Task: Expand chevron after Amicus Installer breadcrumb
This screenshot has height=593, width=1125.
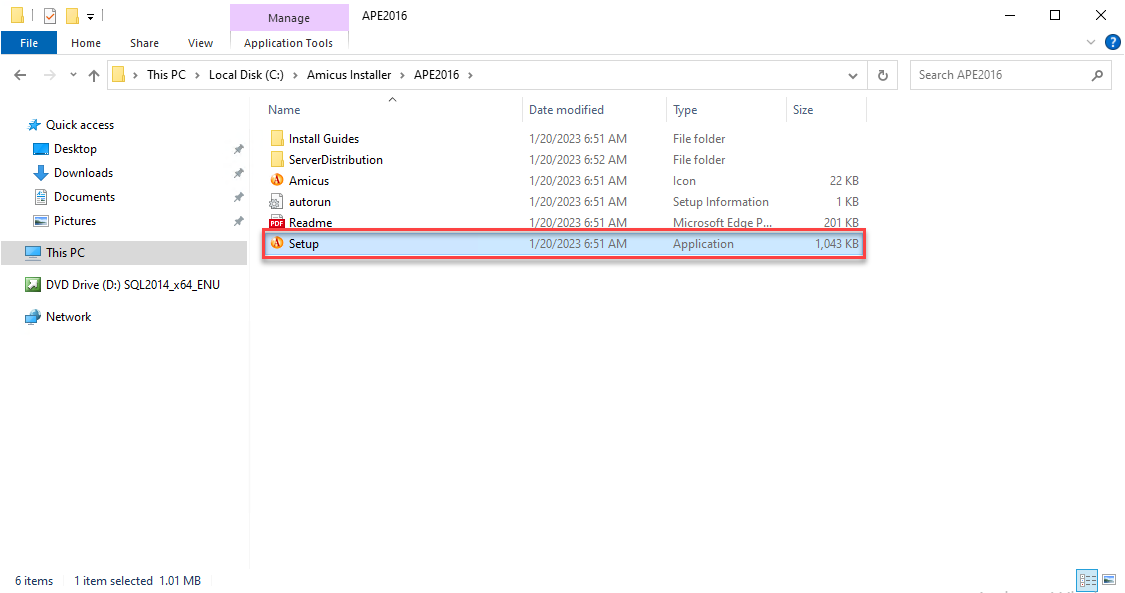Action: click(x=403, y=75)
